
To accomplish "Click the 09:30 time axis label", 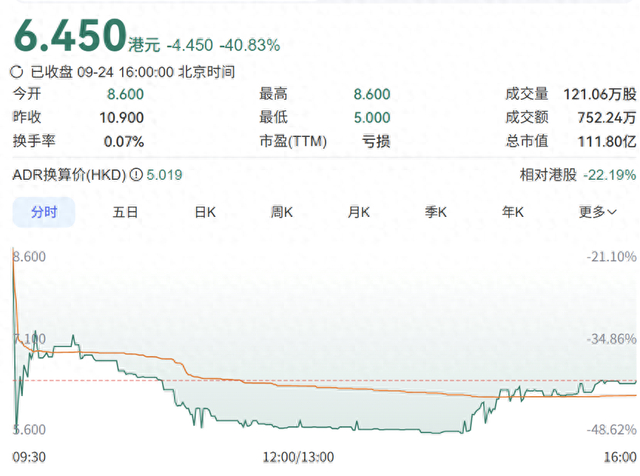I will pyautogui.click(x=29, y=457).
